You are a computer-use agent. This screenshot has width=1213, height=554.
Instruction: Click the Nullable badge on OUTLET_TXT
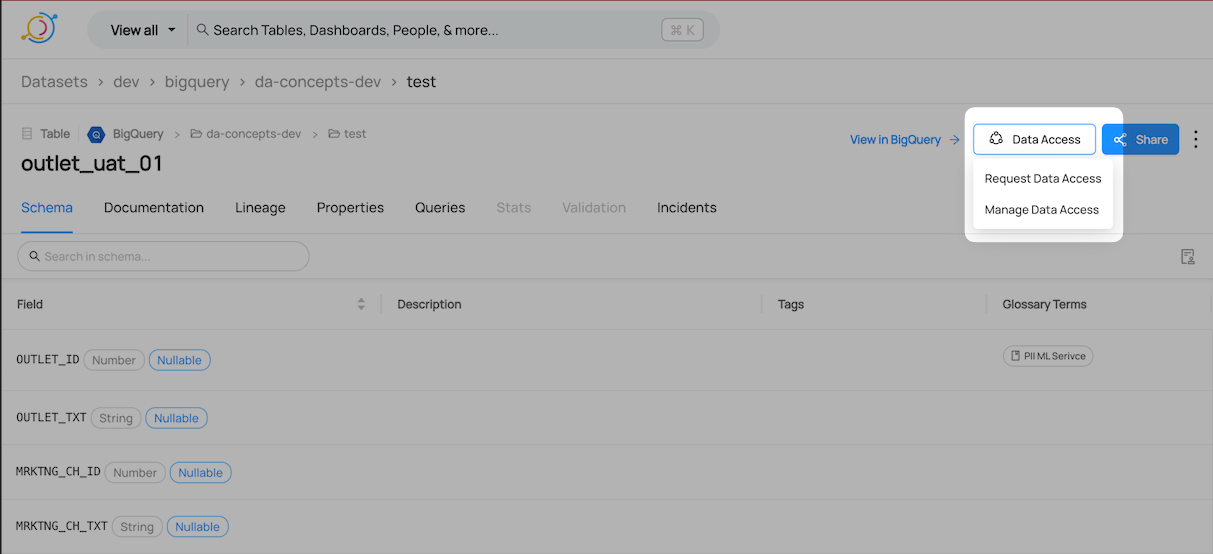pos(177,418)
